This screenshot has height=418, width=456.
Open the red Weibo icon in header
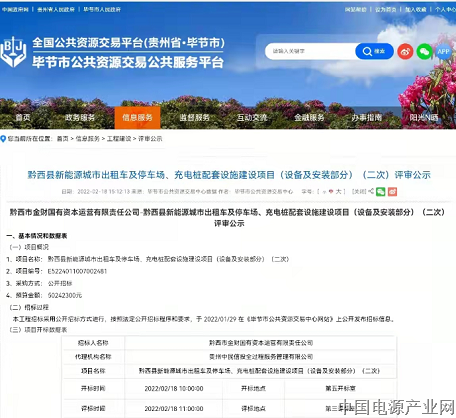[405, 52]
